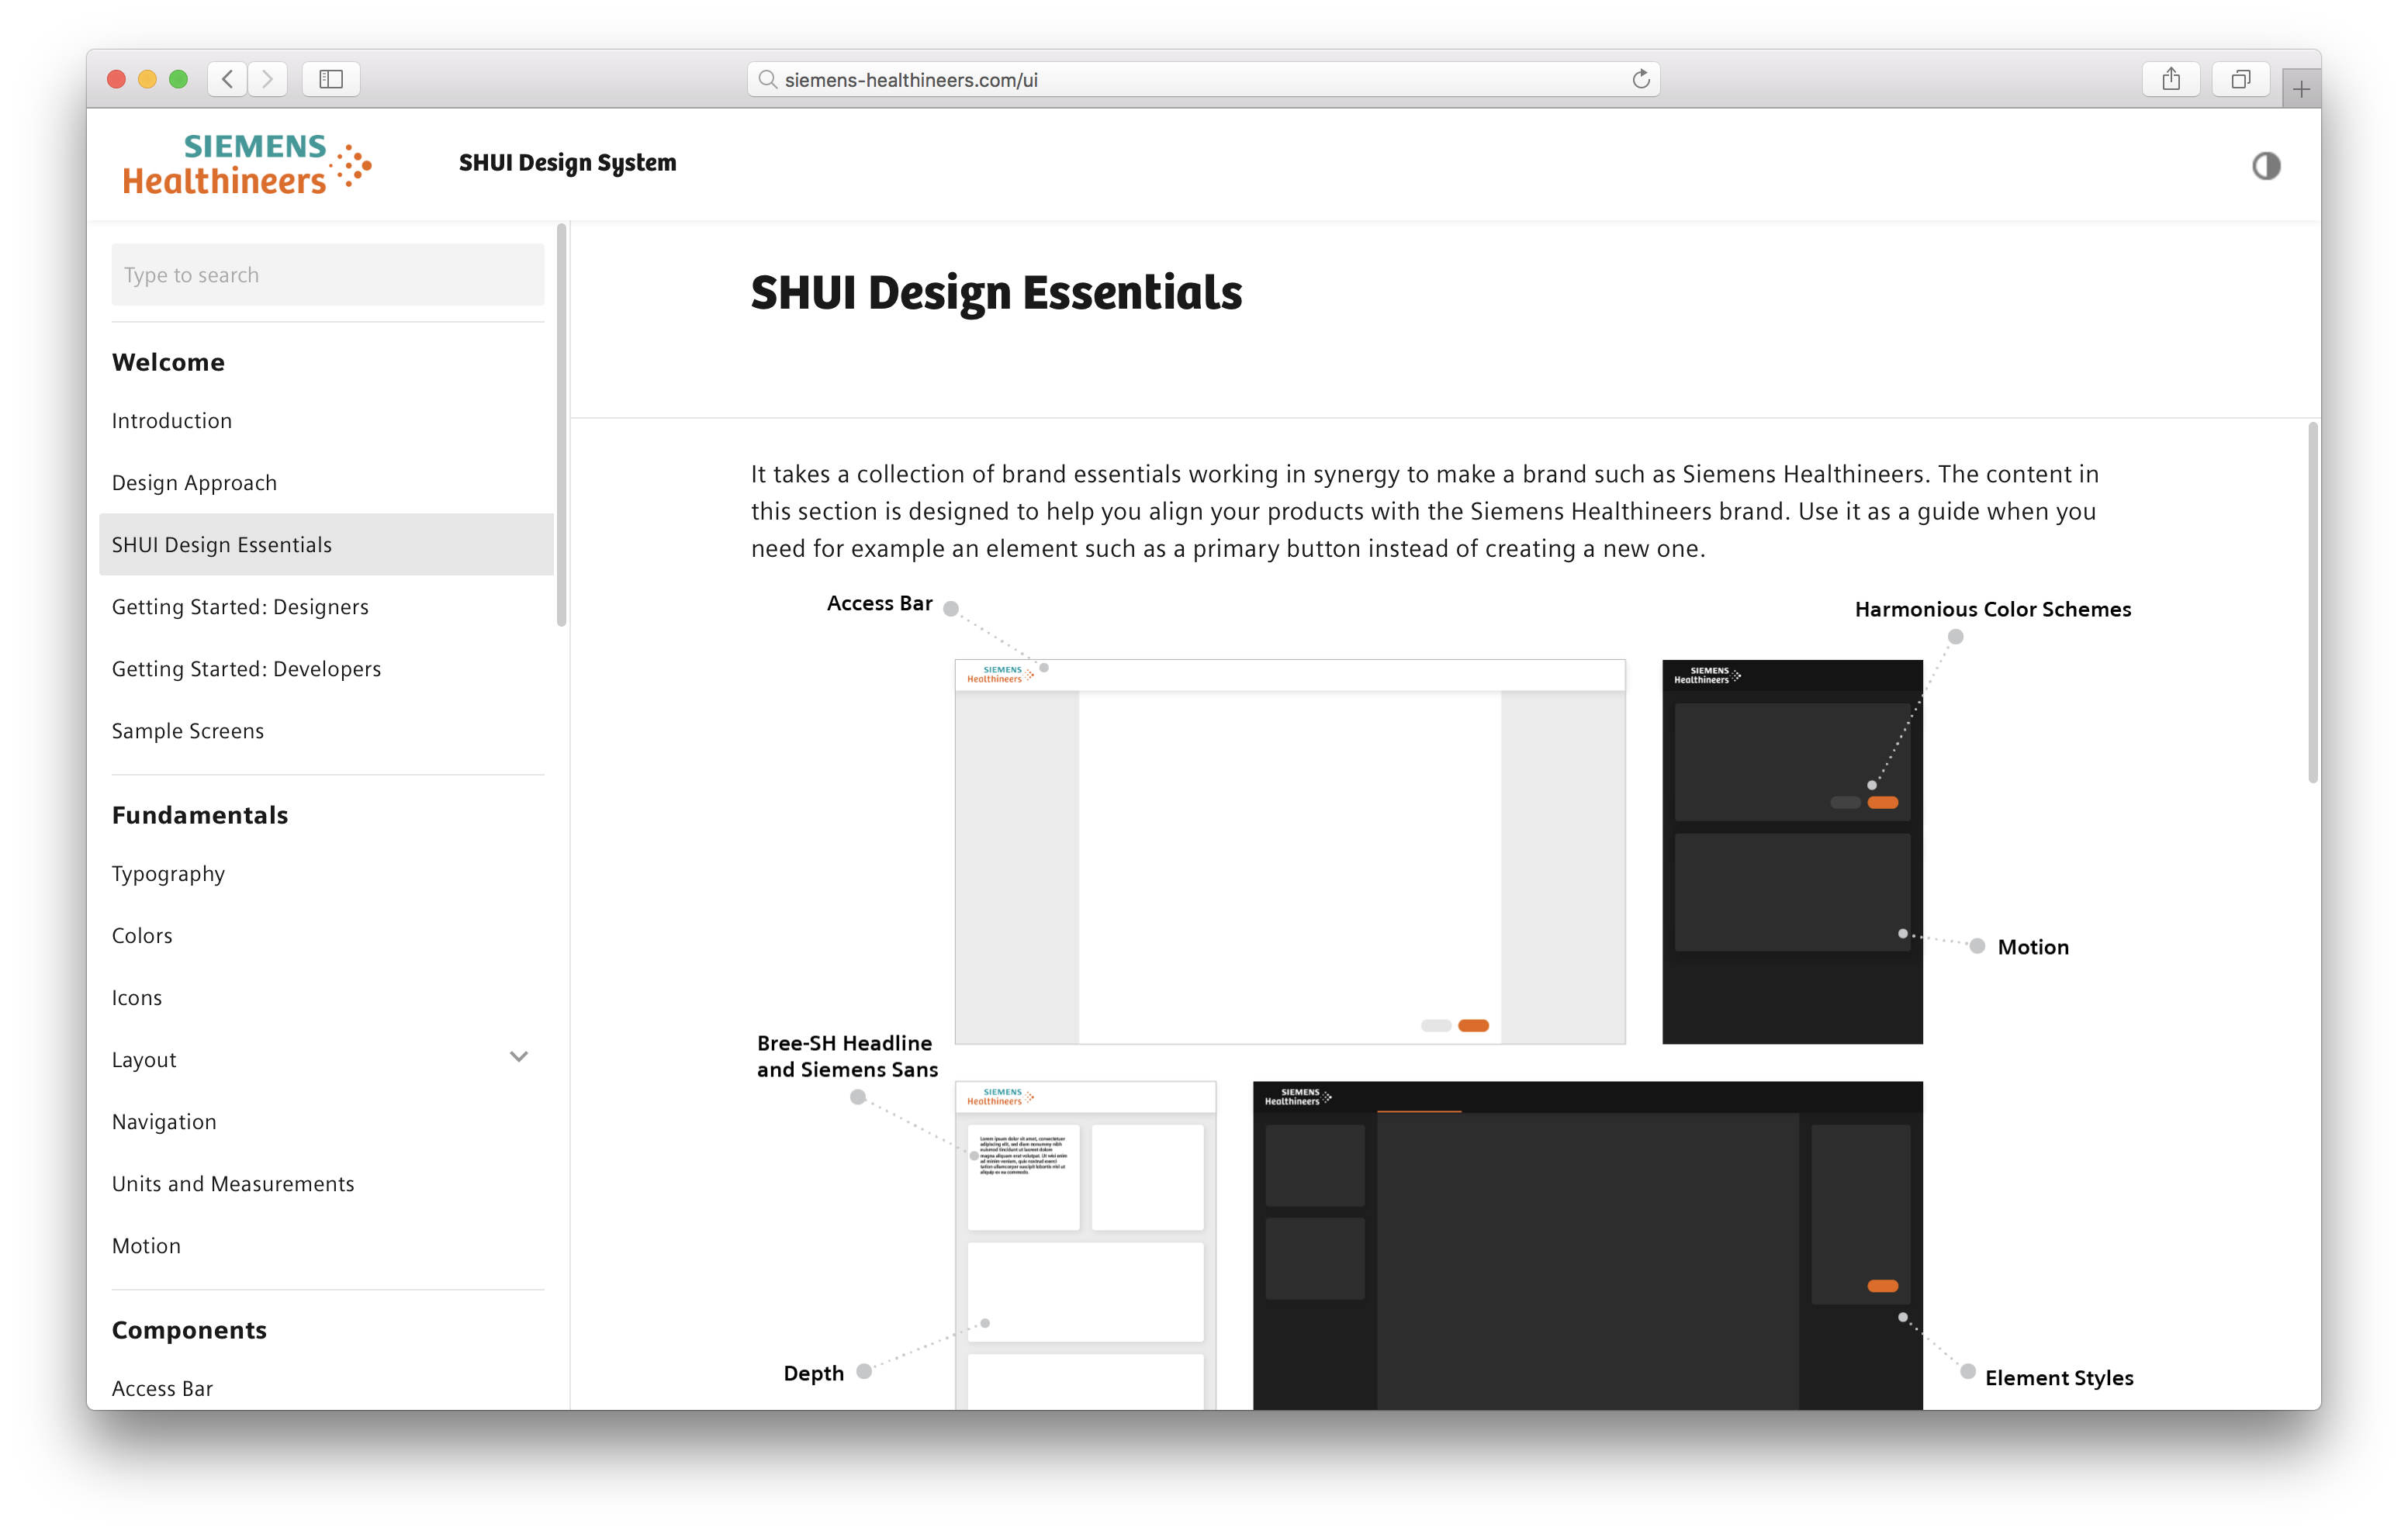Click the search input field

click(x=327, y=272)
